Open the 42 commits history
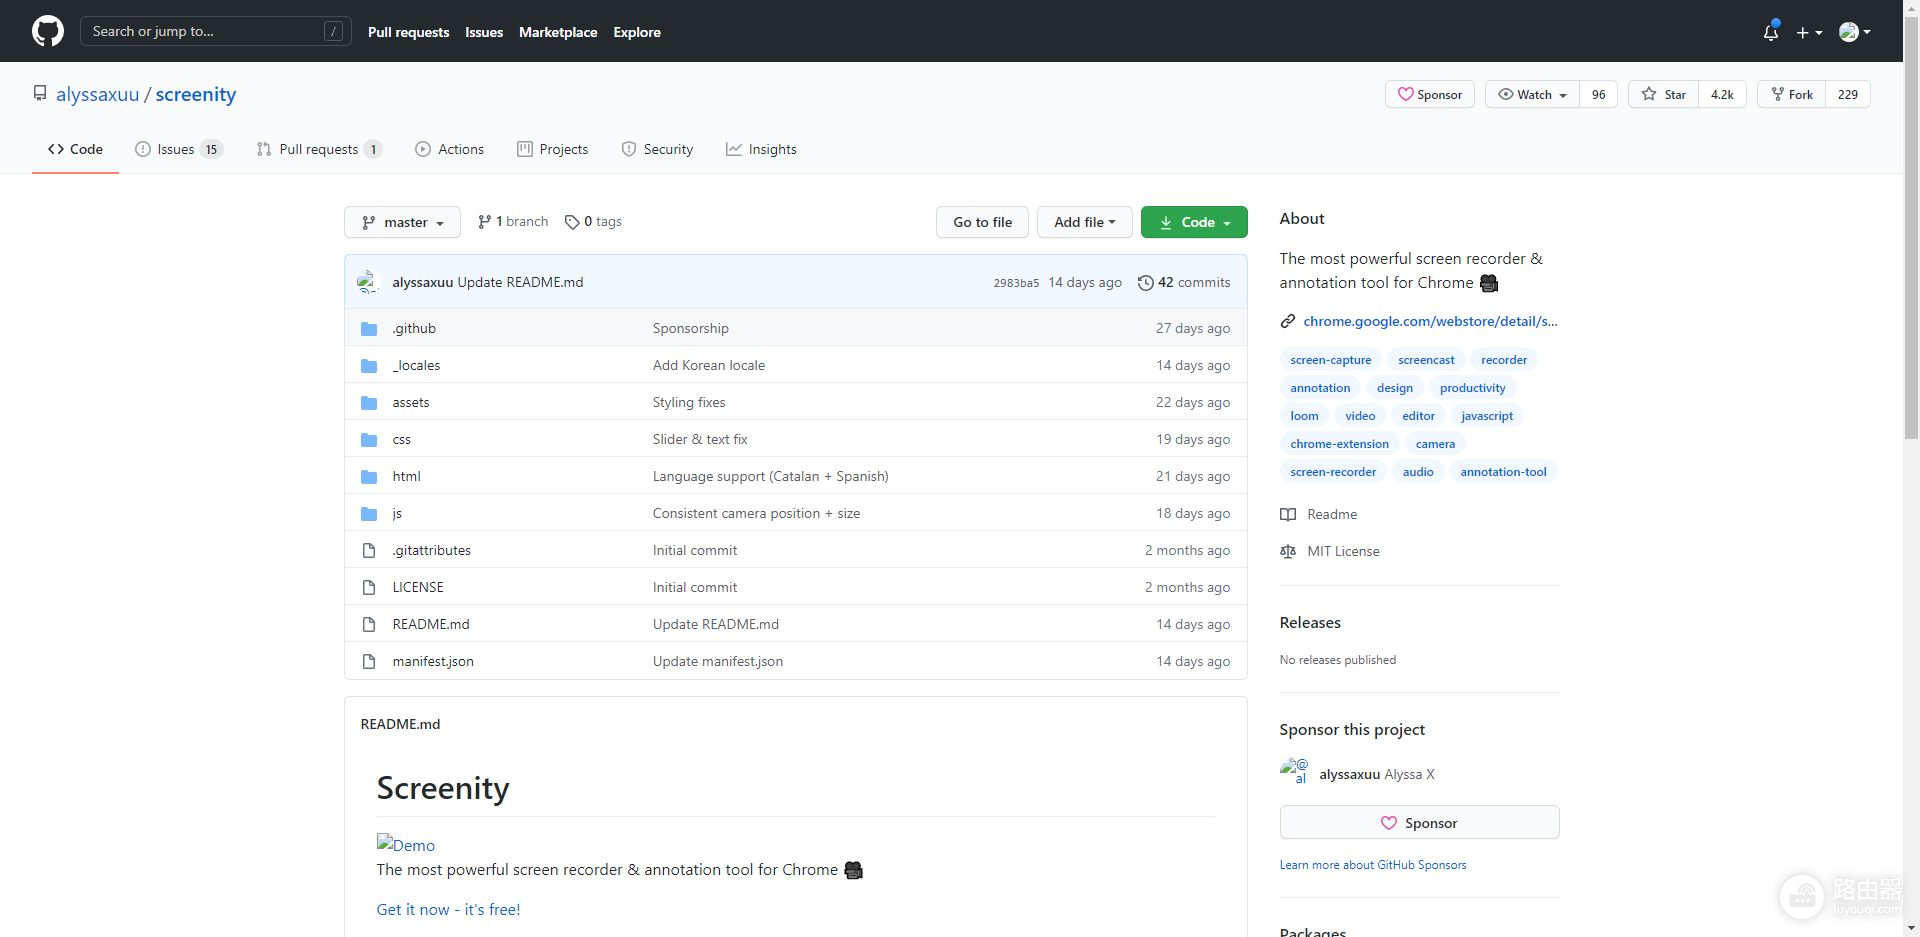The image size is (1920, 937). coord(1184,282)
